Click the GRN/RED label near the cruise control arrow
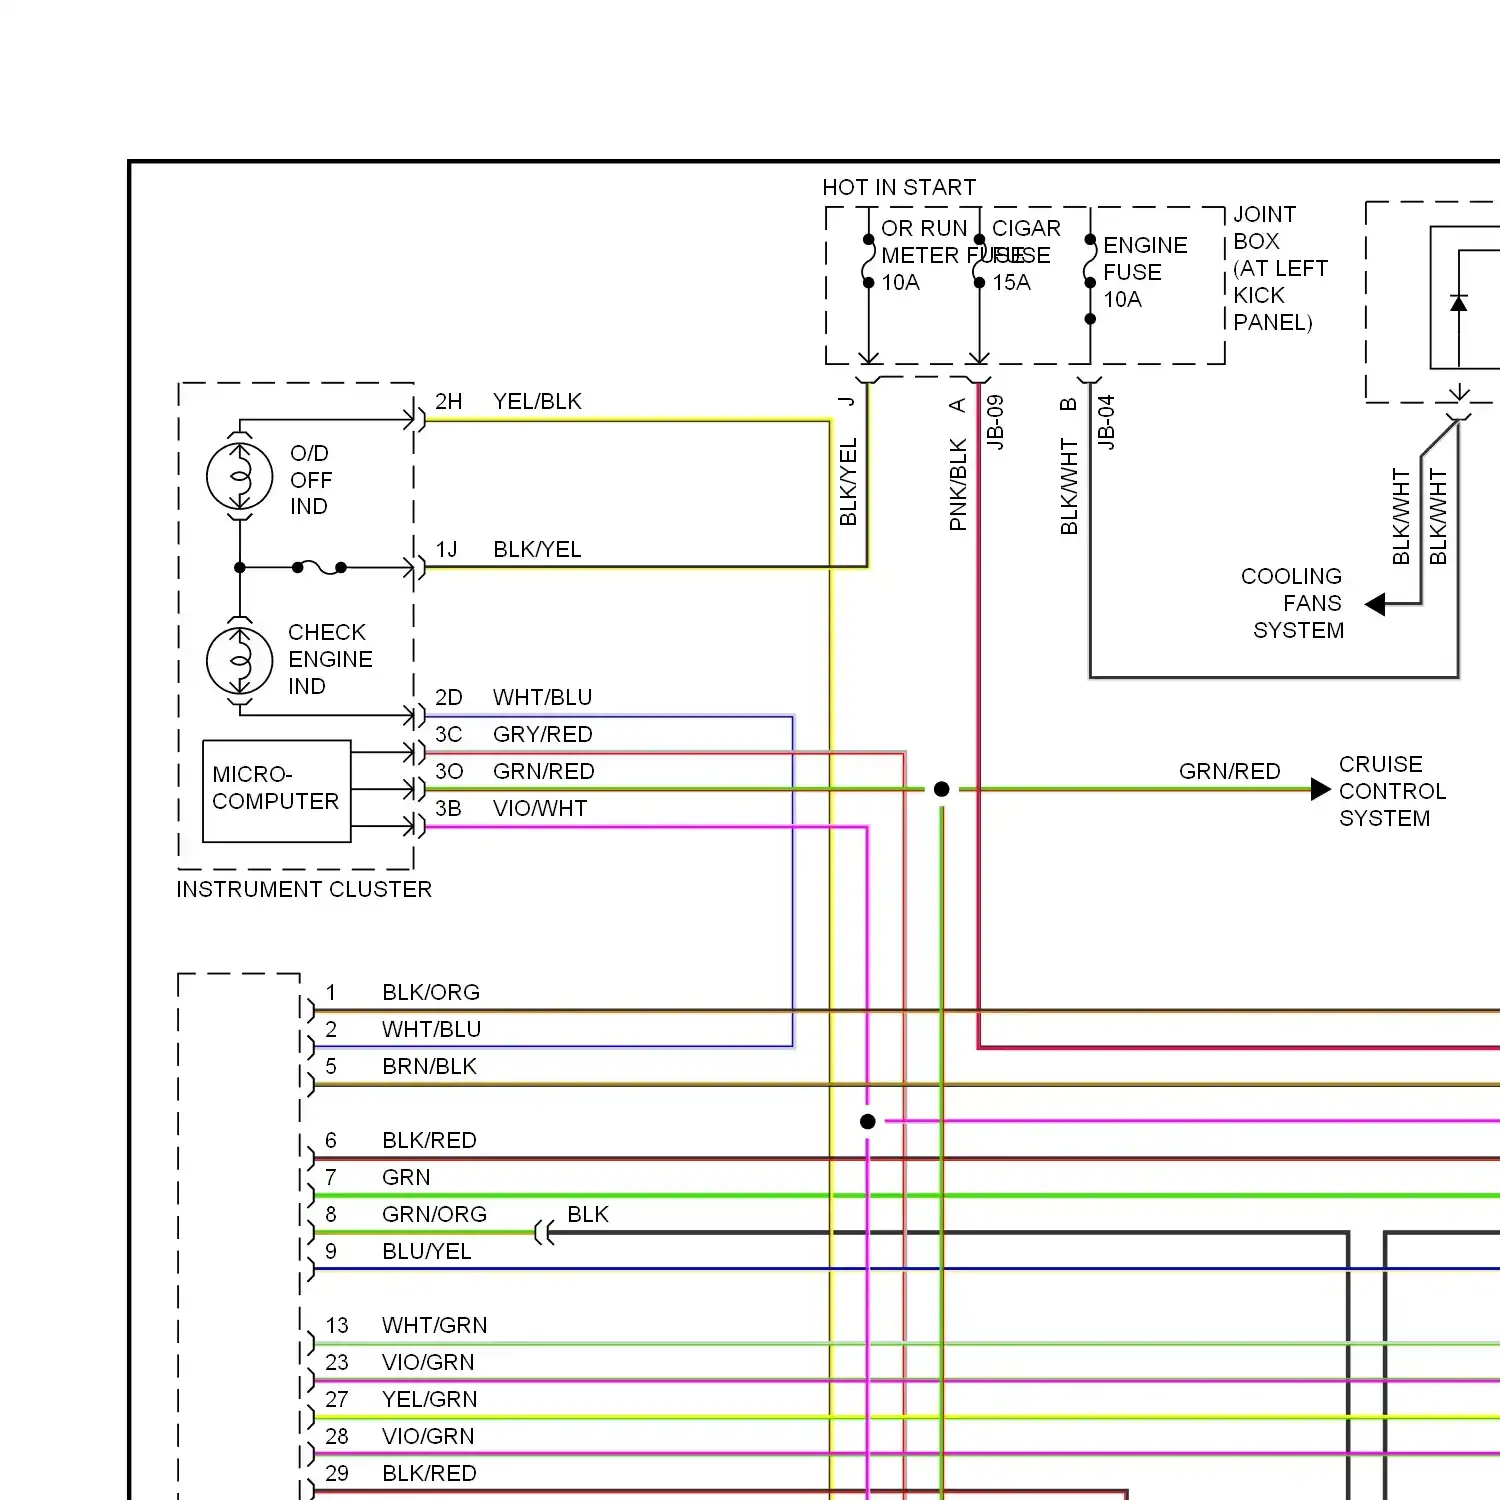This screenshot has height=1500, width=1500. click(x=1229, y=772)
